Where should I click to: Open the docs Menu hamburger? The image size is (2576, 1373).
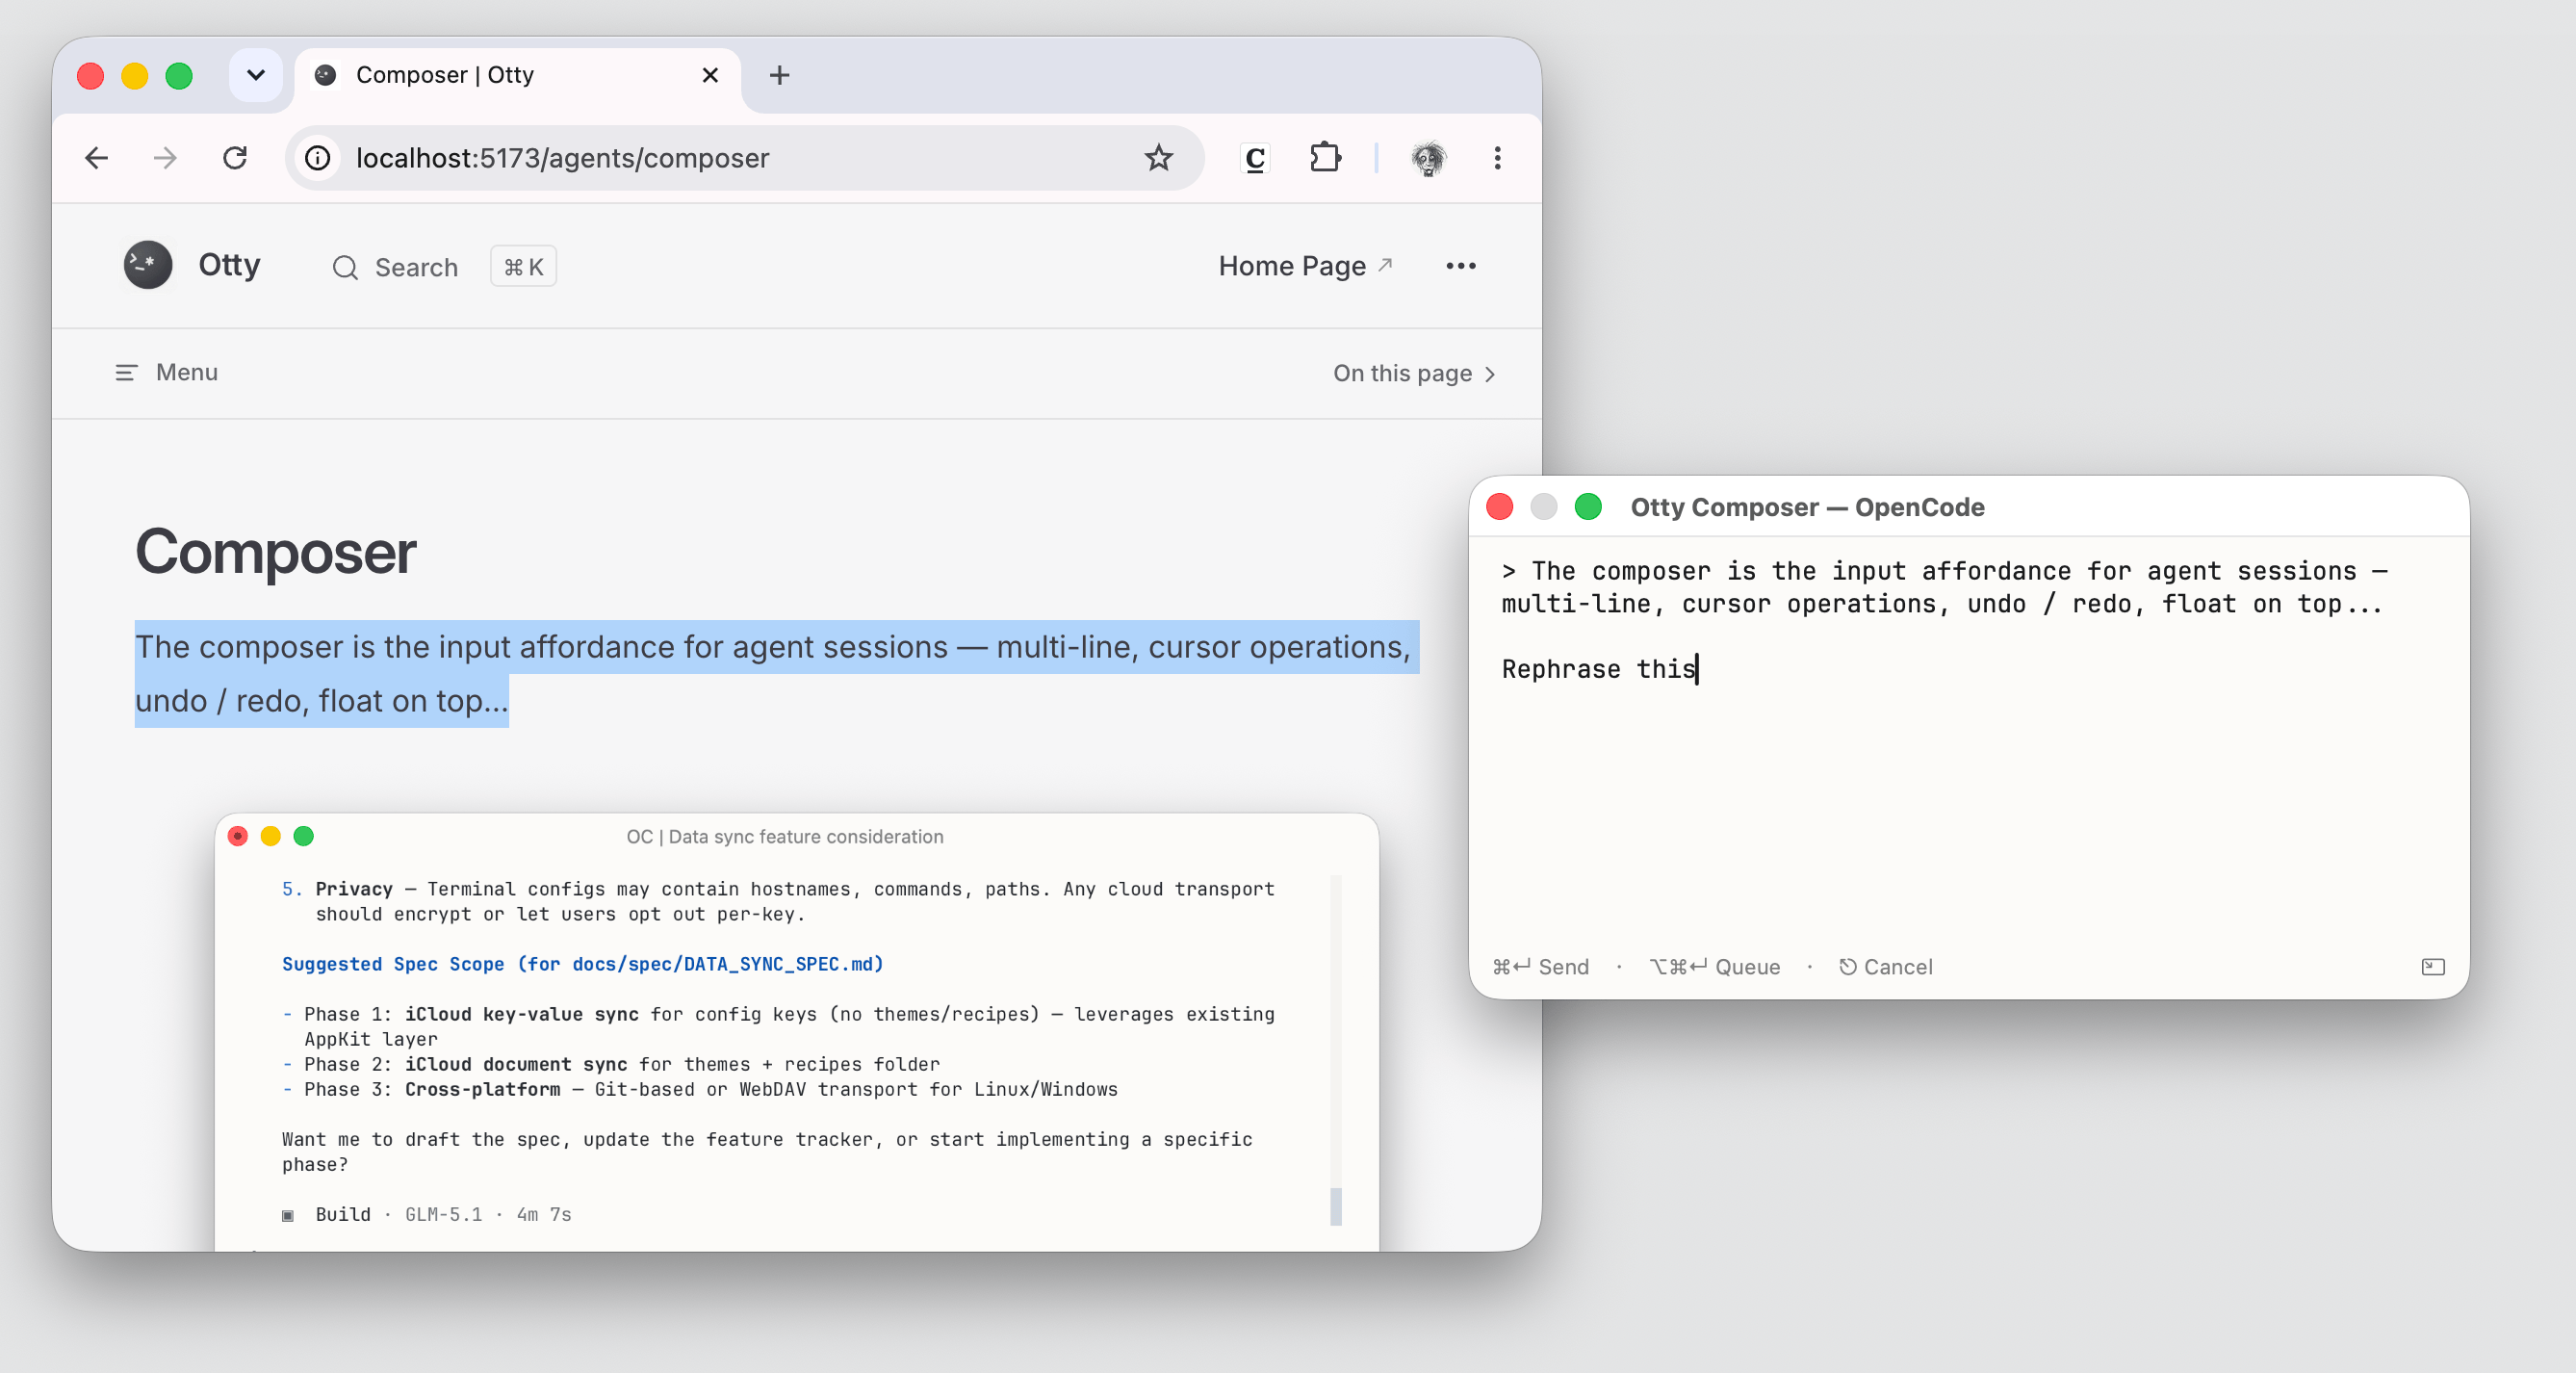pyautogui.click(x=166, y=373)
